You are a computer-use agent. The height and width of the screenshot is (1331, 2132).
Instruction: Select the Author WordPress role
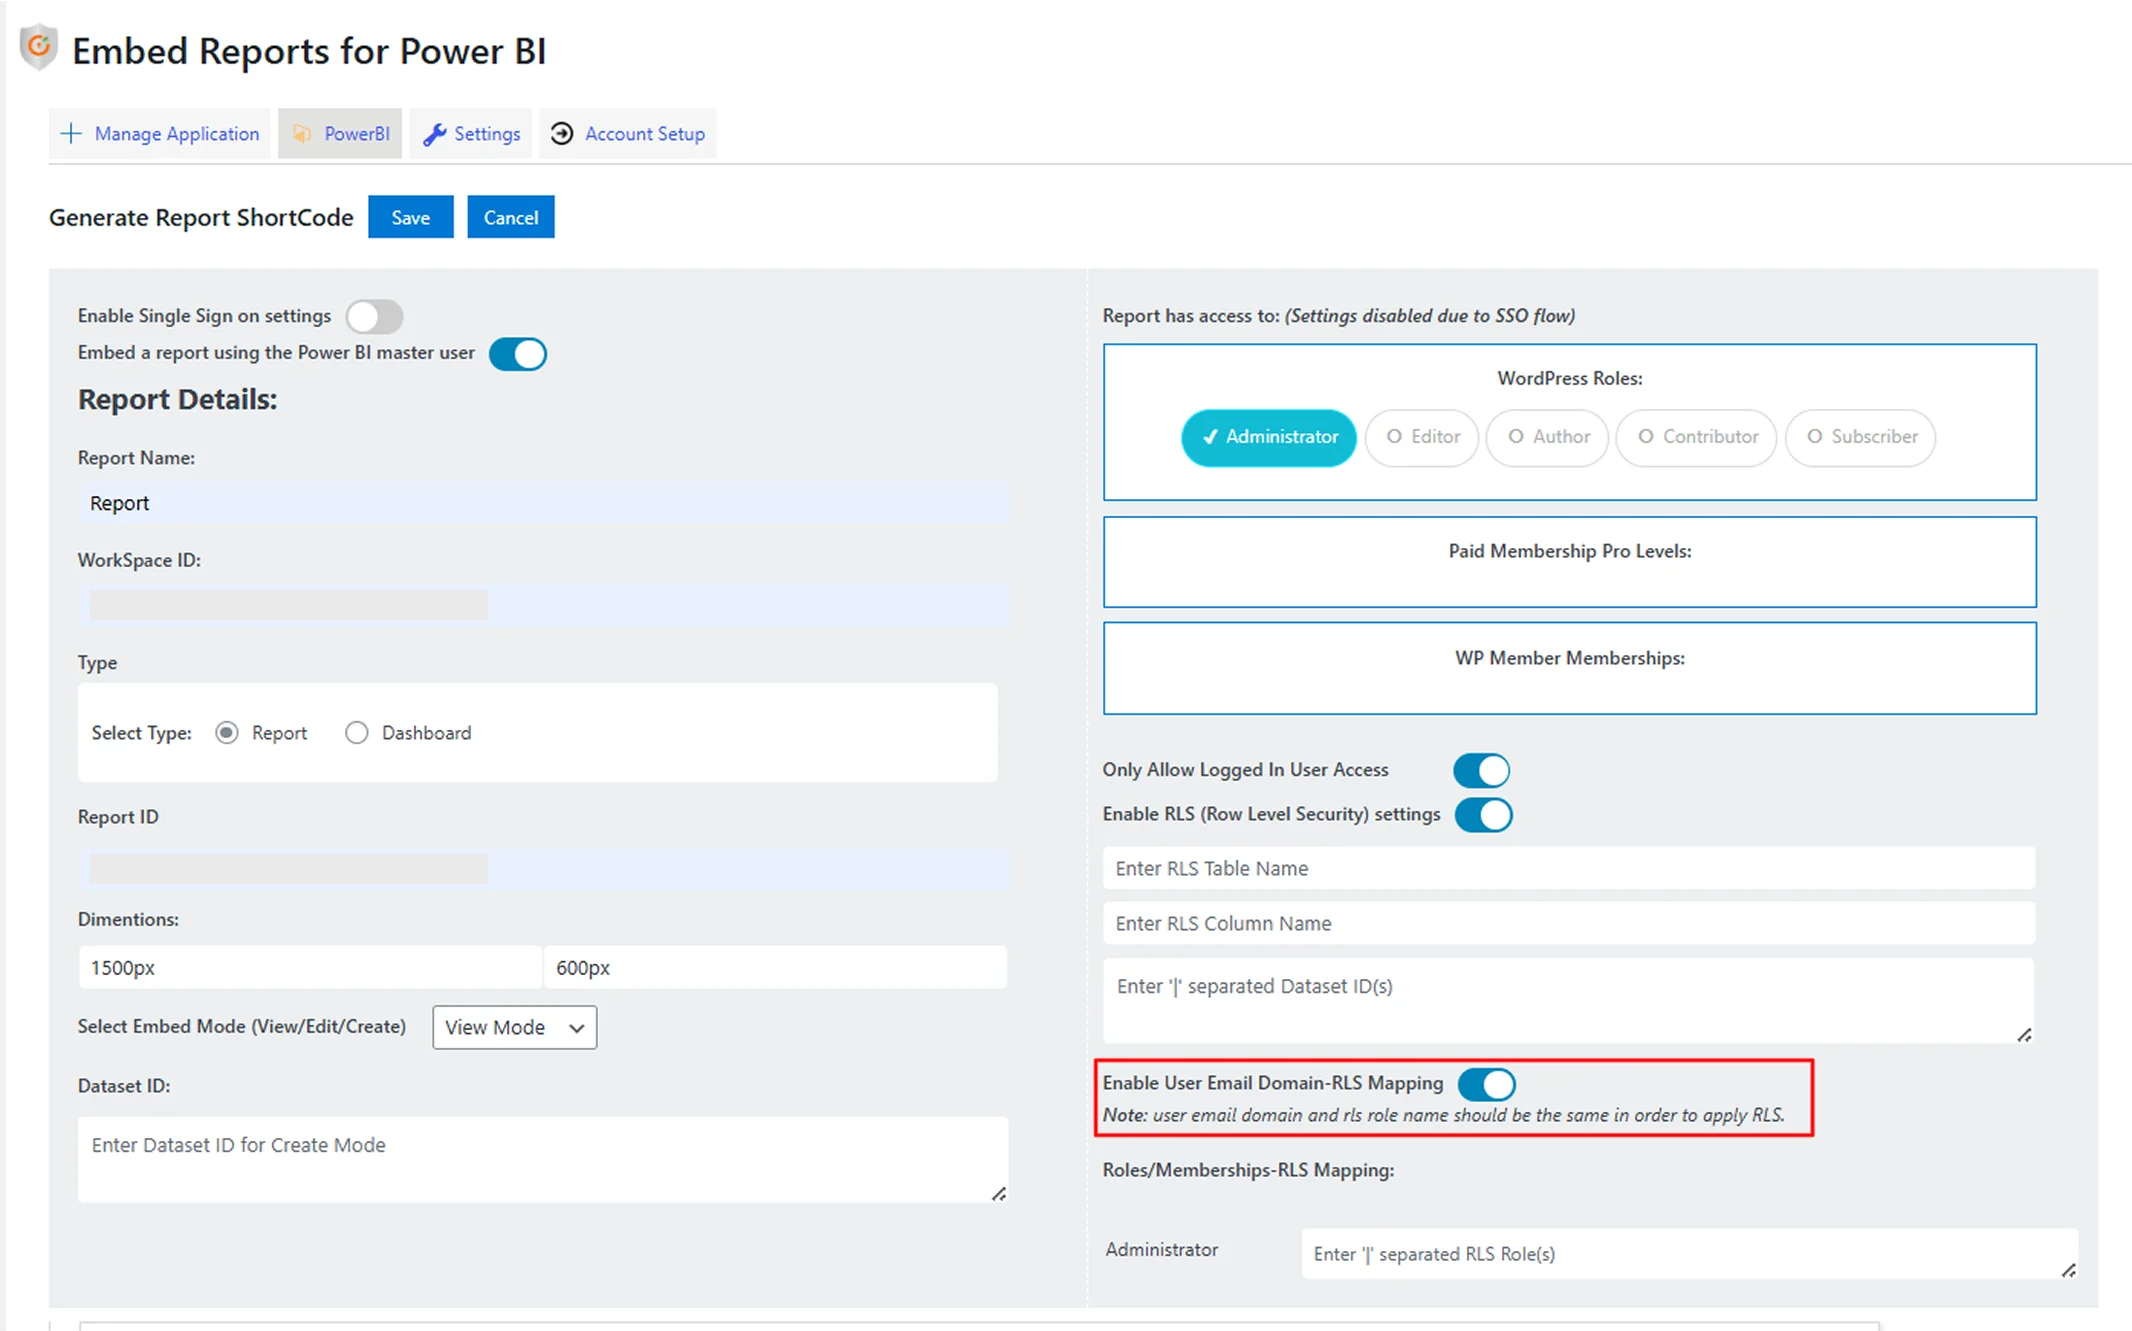pyautogui.click(x=1548, y=437)
